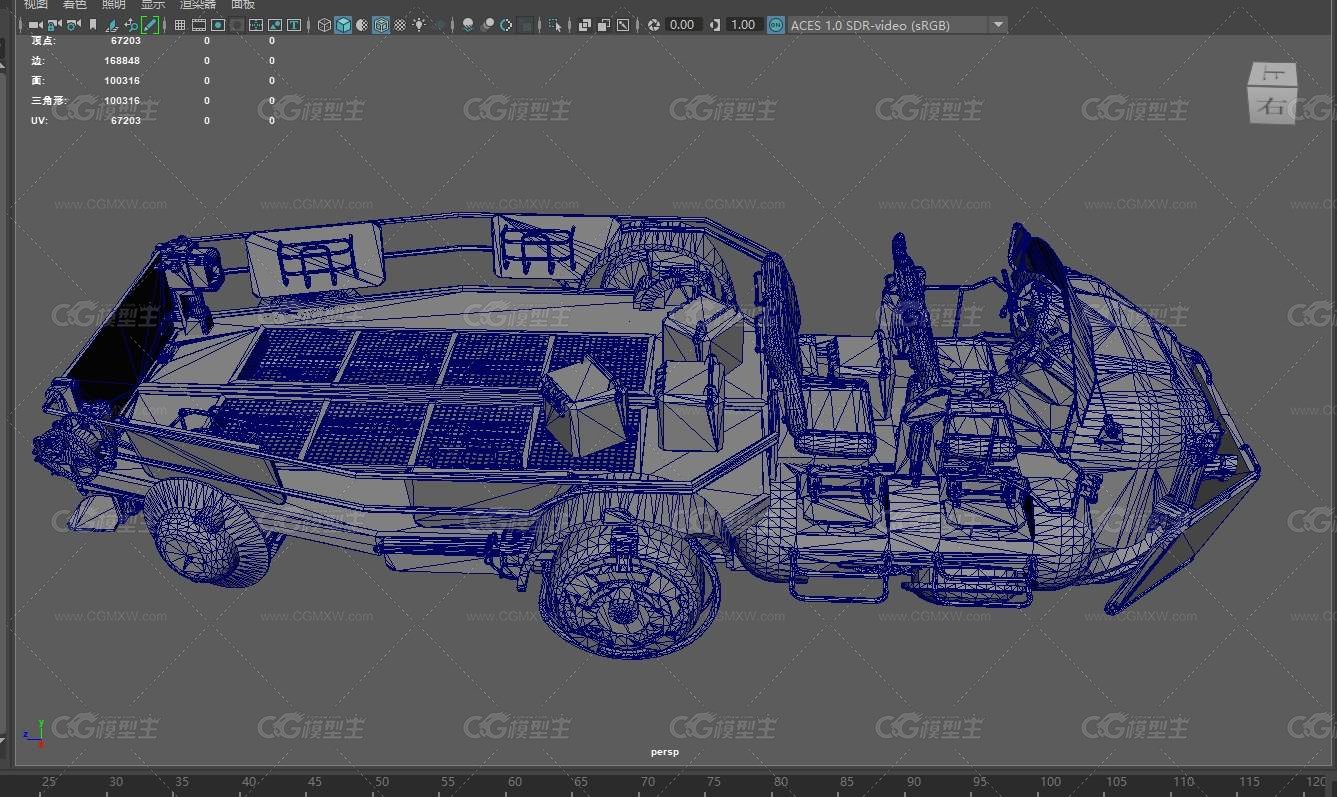Toggle the Film Gate icon
Viewport: 1337px width, 797px height.
pyautogui.click(x=199, y=25)
